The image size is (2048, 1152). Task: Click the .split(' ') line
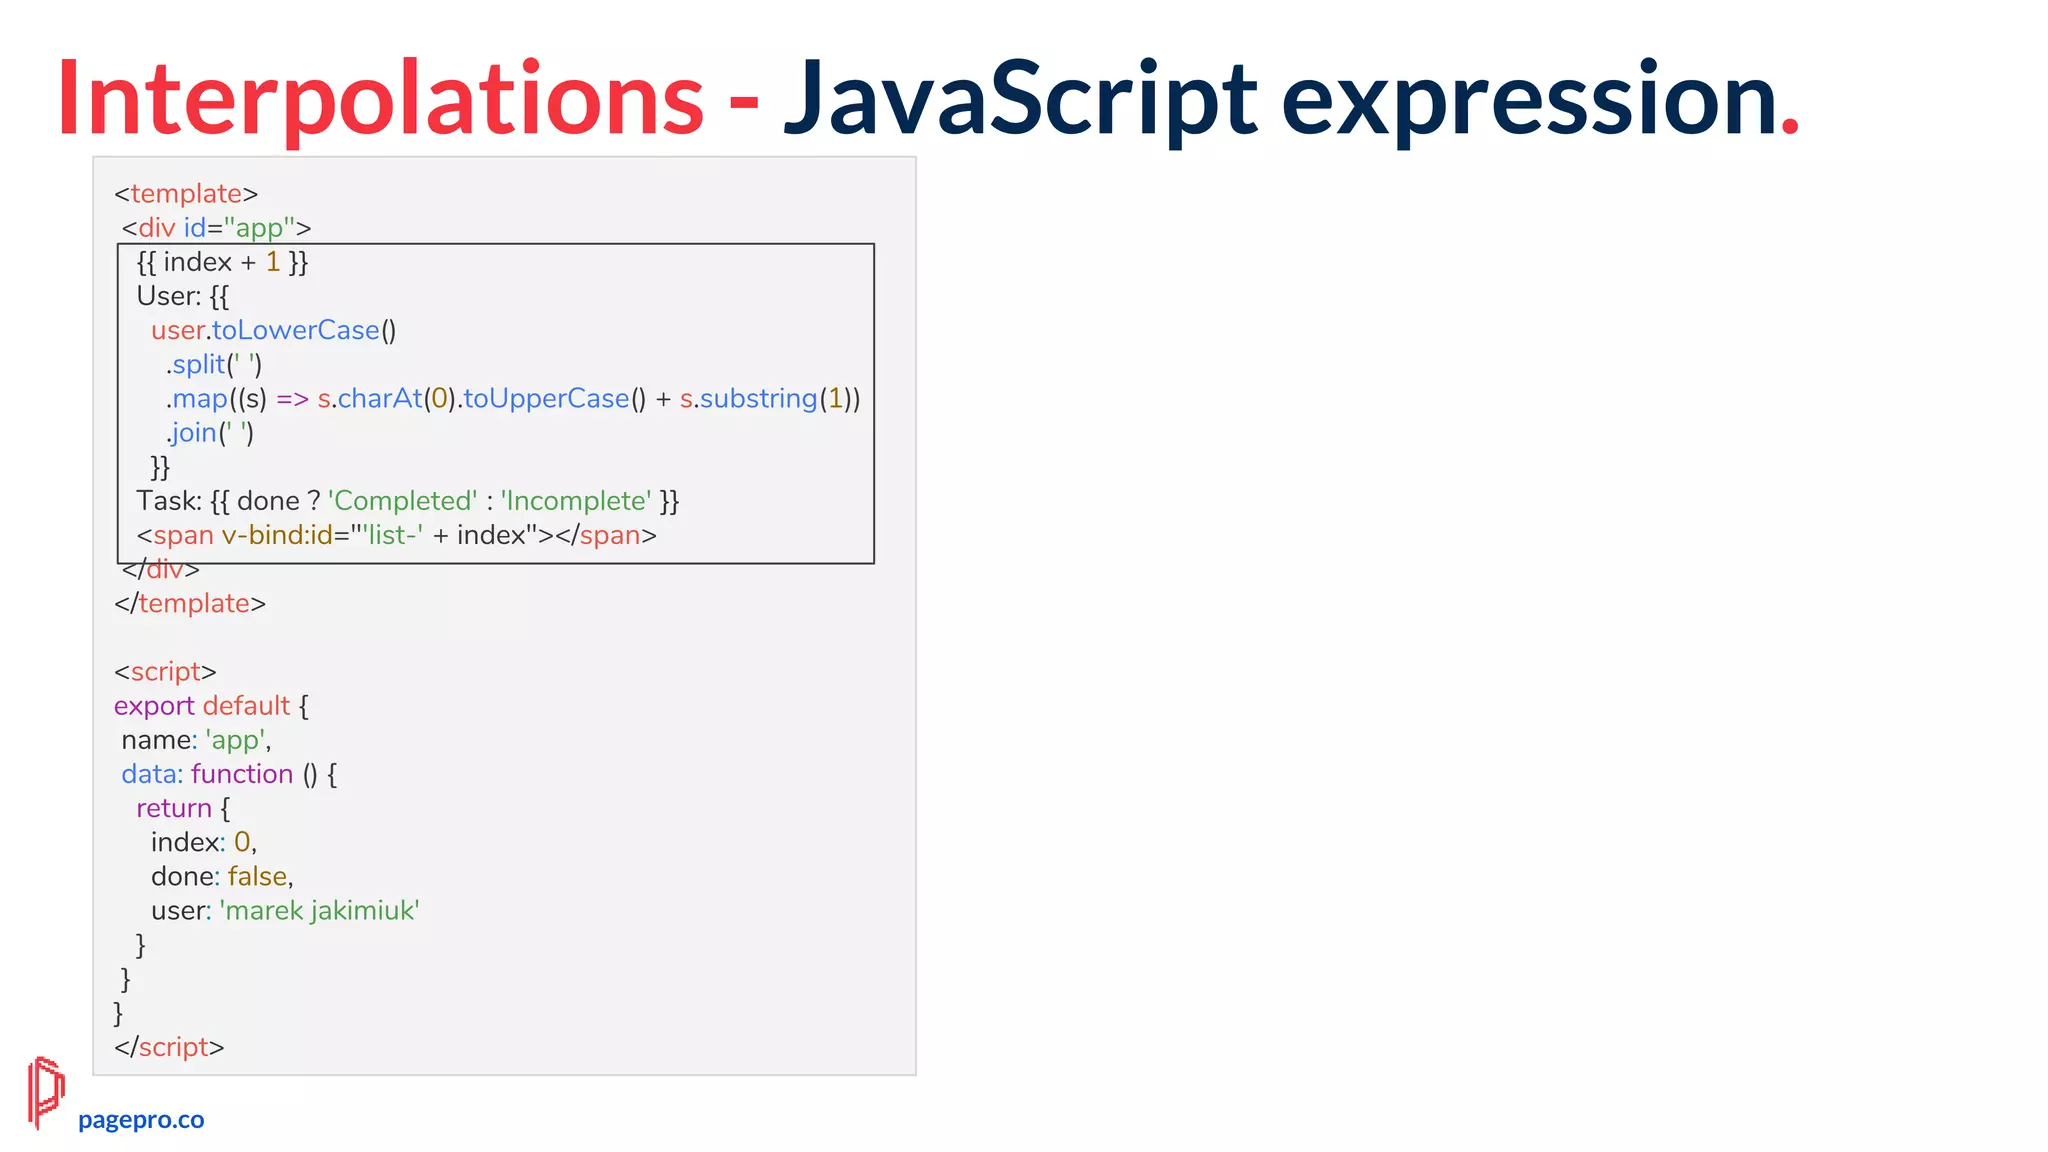[x=213, y=365]
